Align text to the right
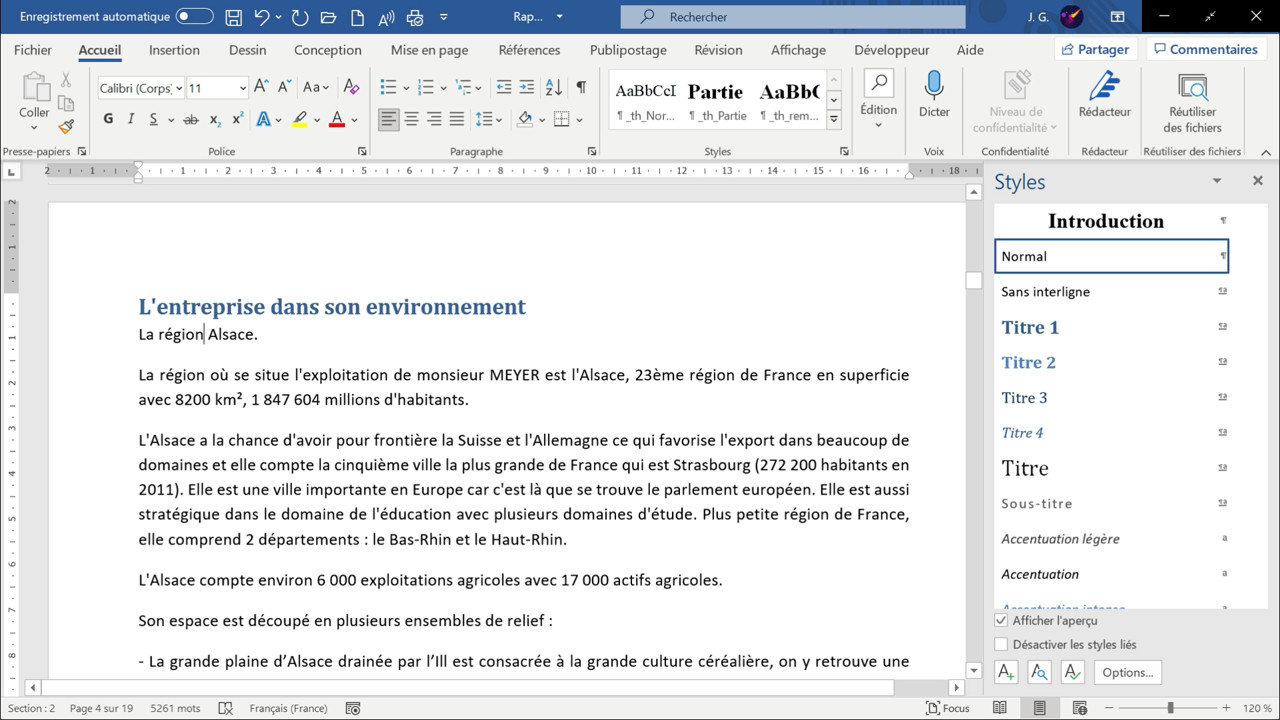 (434, 119)
